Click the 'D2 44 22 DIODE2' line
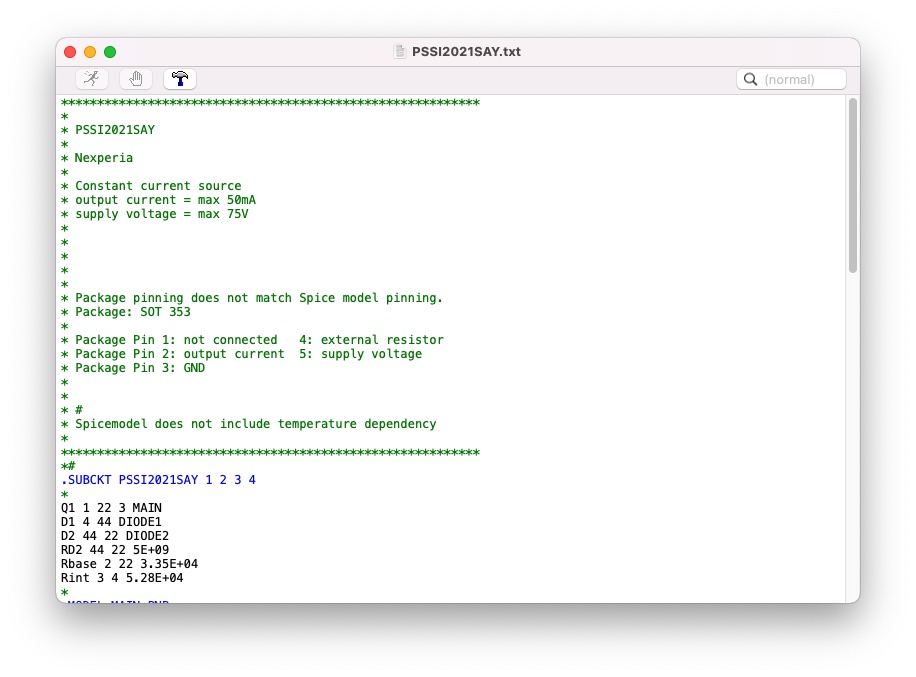This screenshot has width=916, height=677. [114, 536]
